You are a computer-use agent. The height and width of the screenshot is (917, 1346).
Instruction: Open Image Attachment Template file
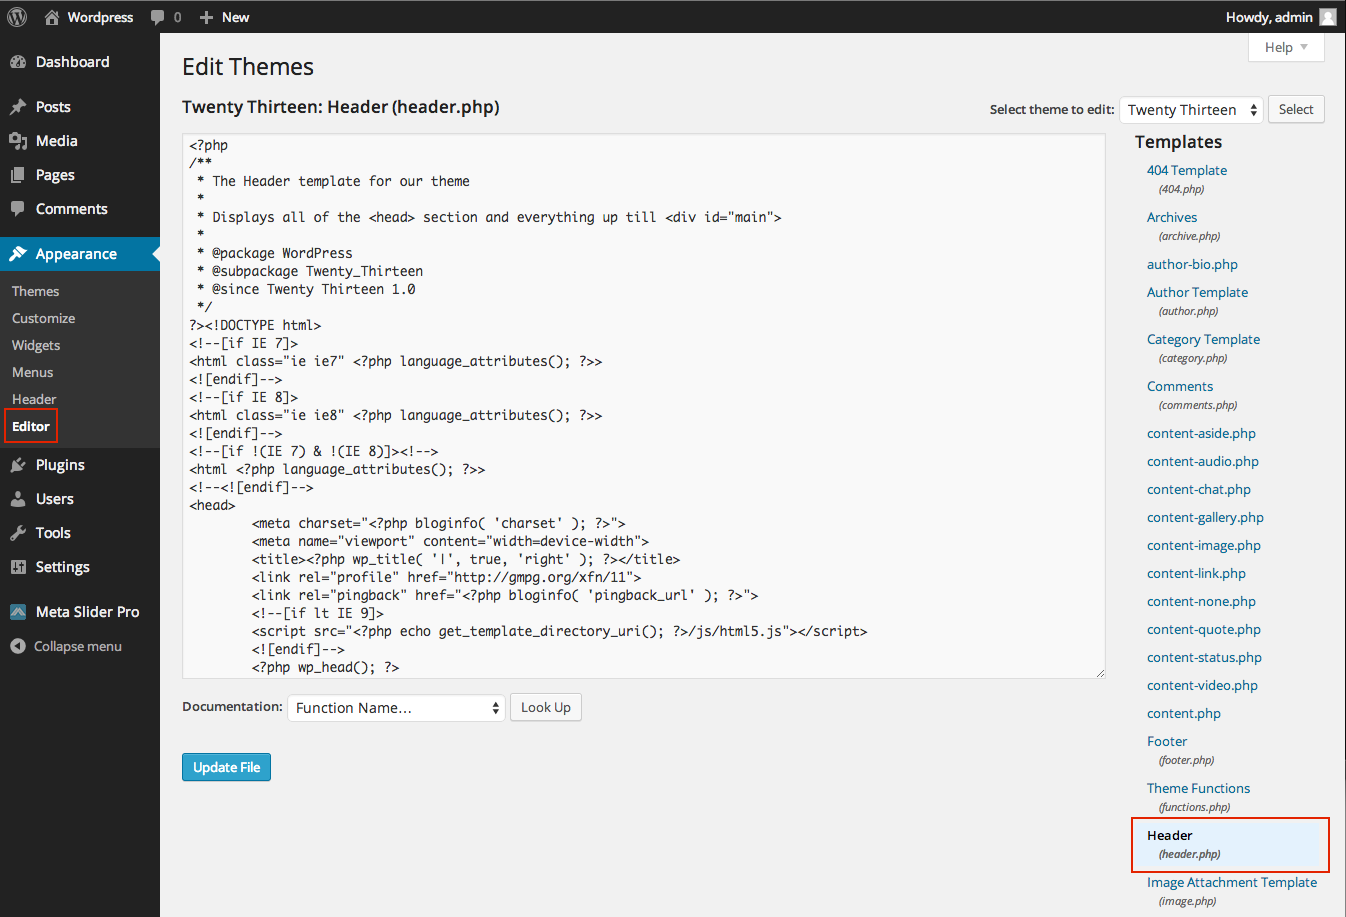click(x=1232, y=882)
